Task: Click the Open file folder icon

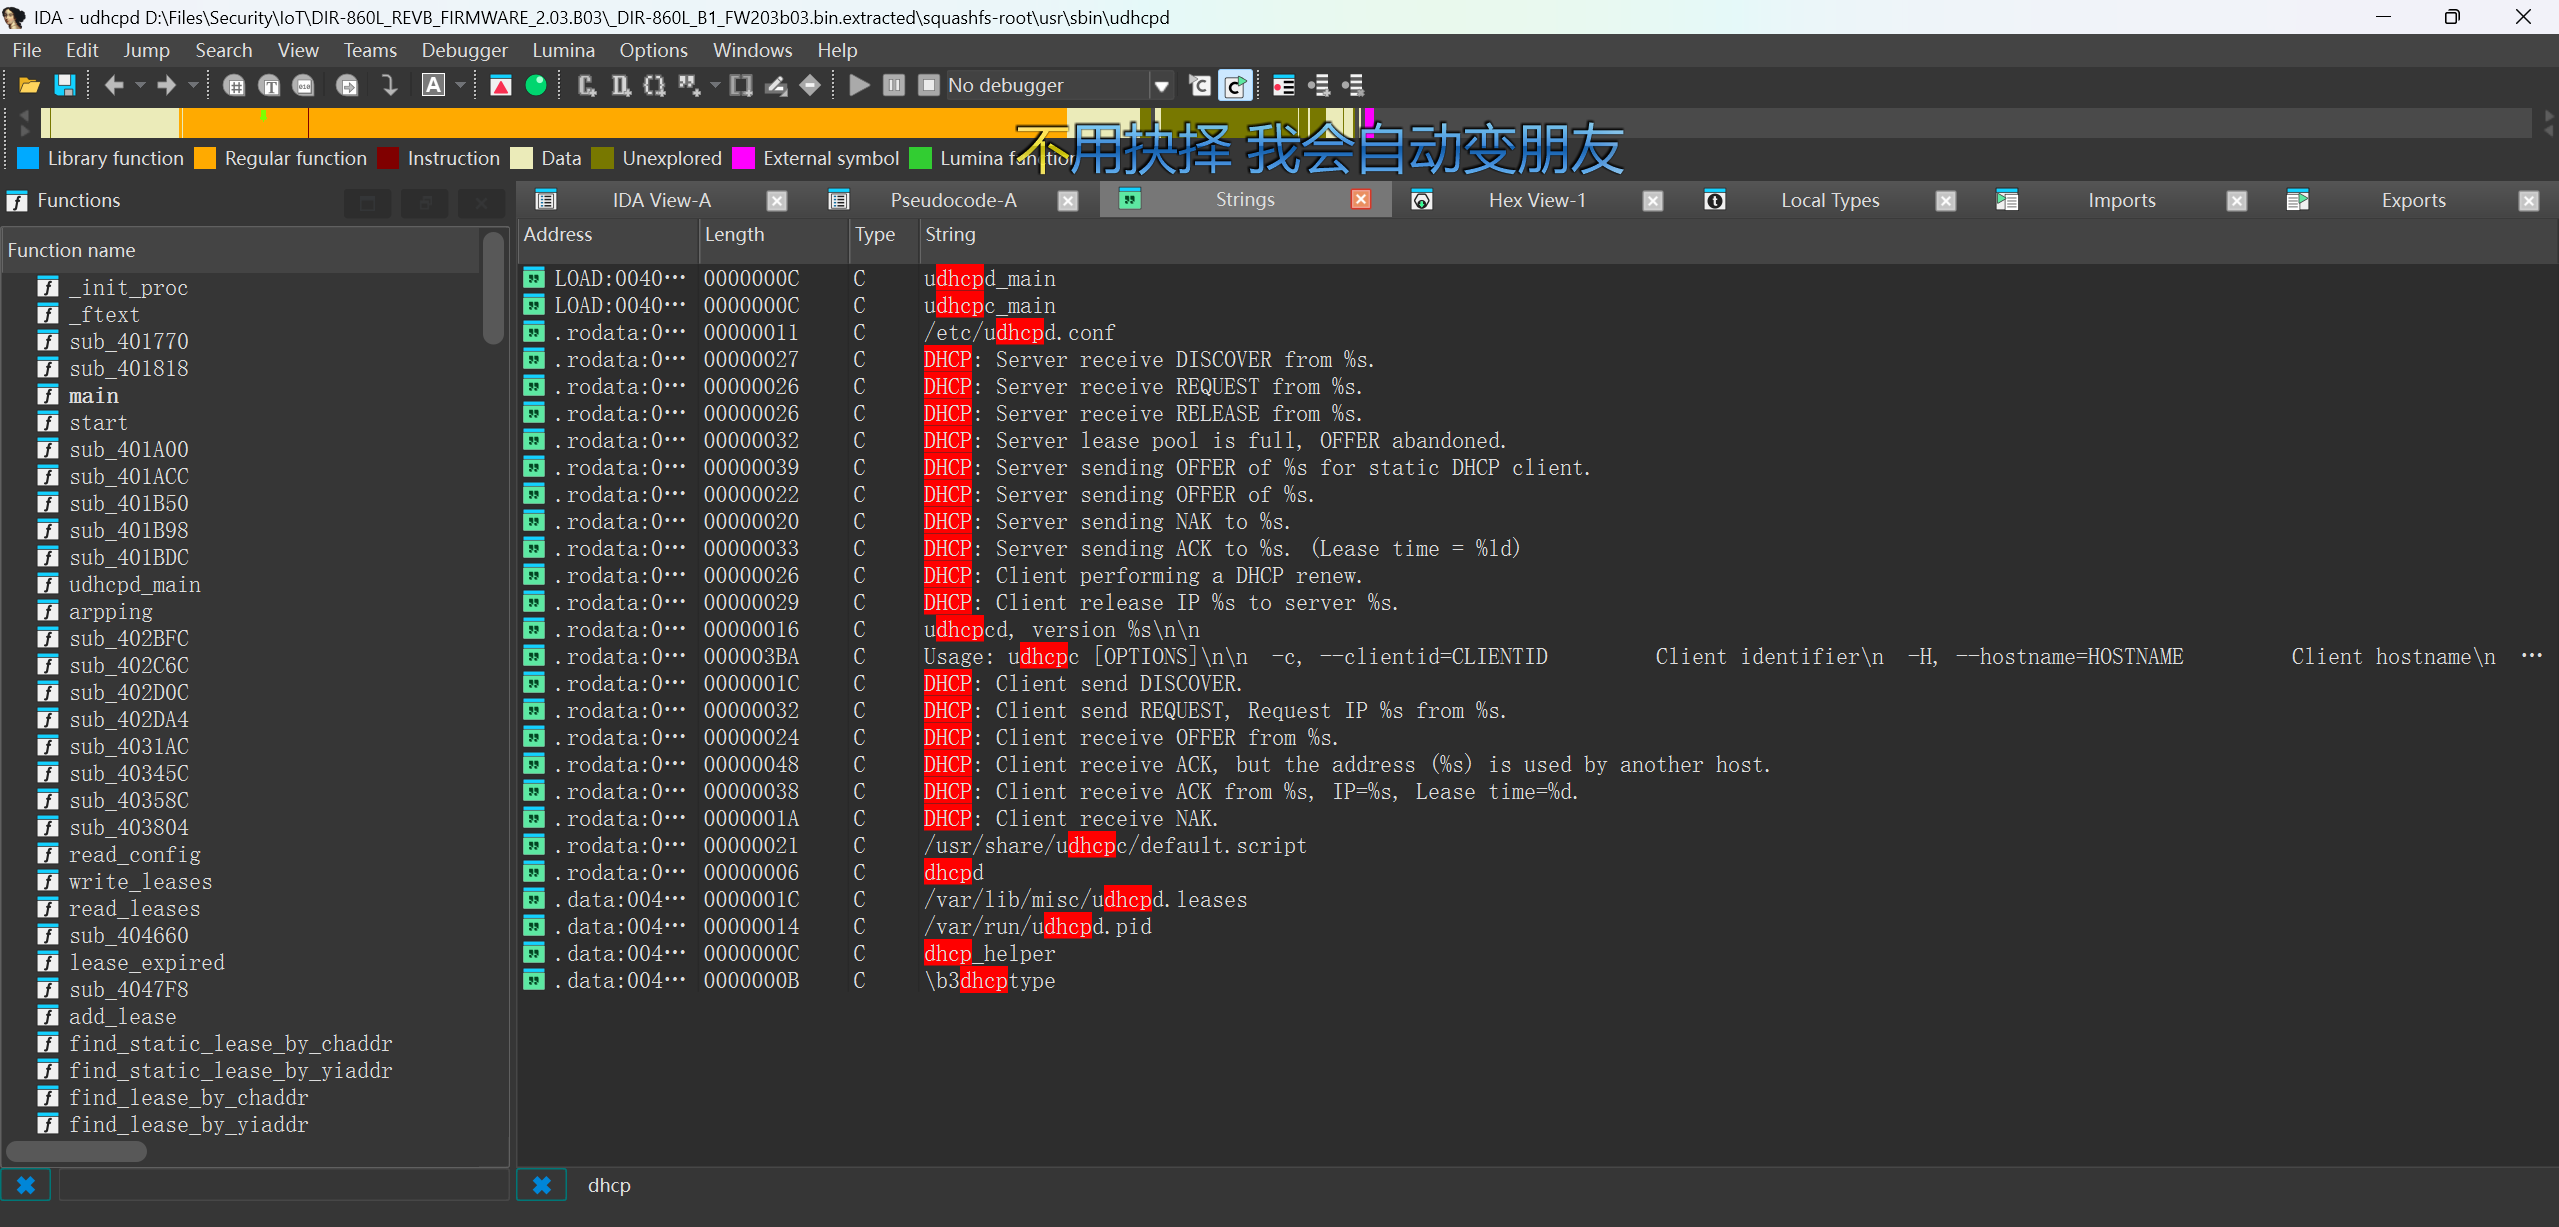Action: tap(29, 86)
